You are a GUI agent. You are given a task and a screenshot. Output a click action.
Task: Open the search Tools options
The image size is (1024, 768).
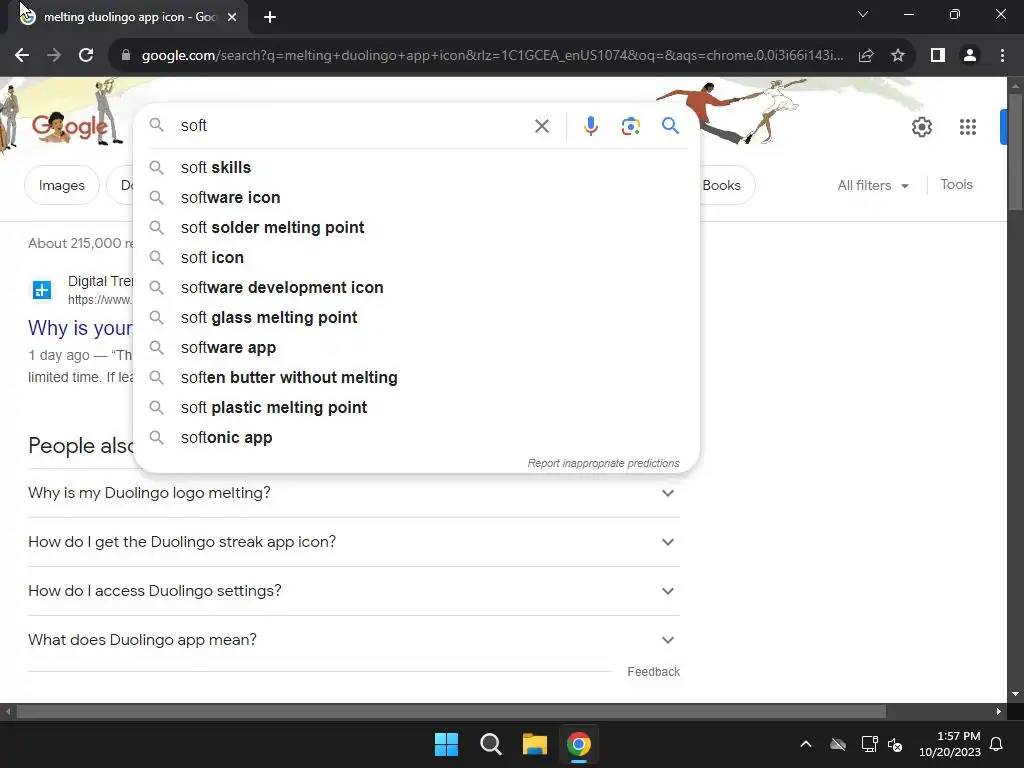(x=956, y=185)
